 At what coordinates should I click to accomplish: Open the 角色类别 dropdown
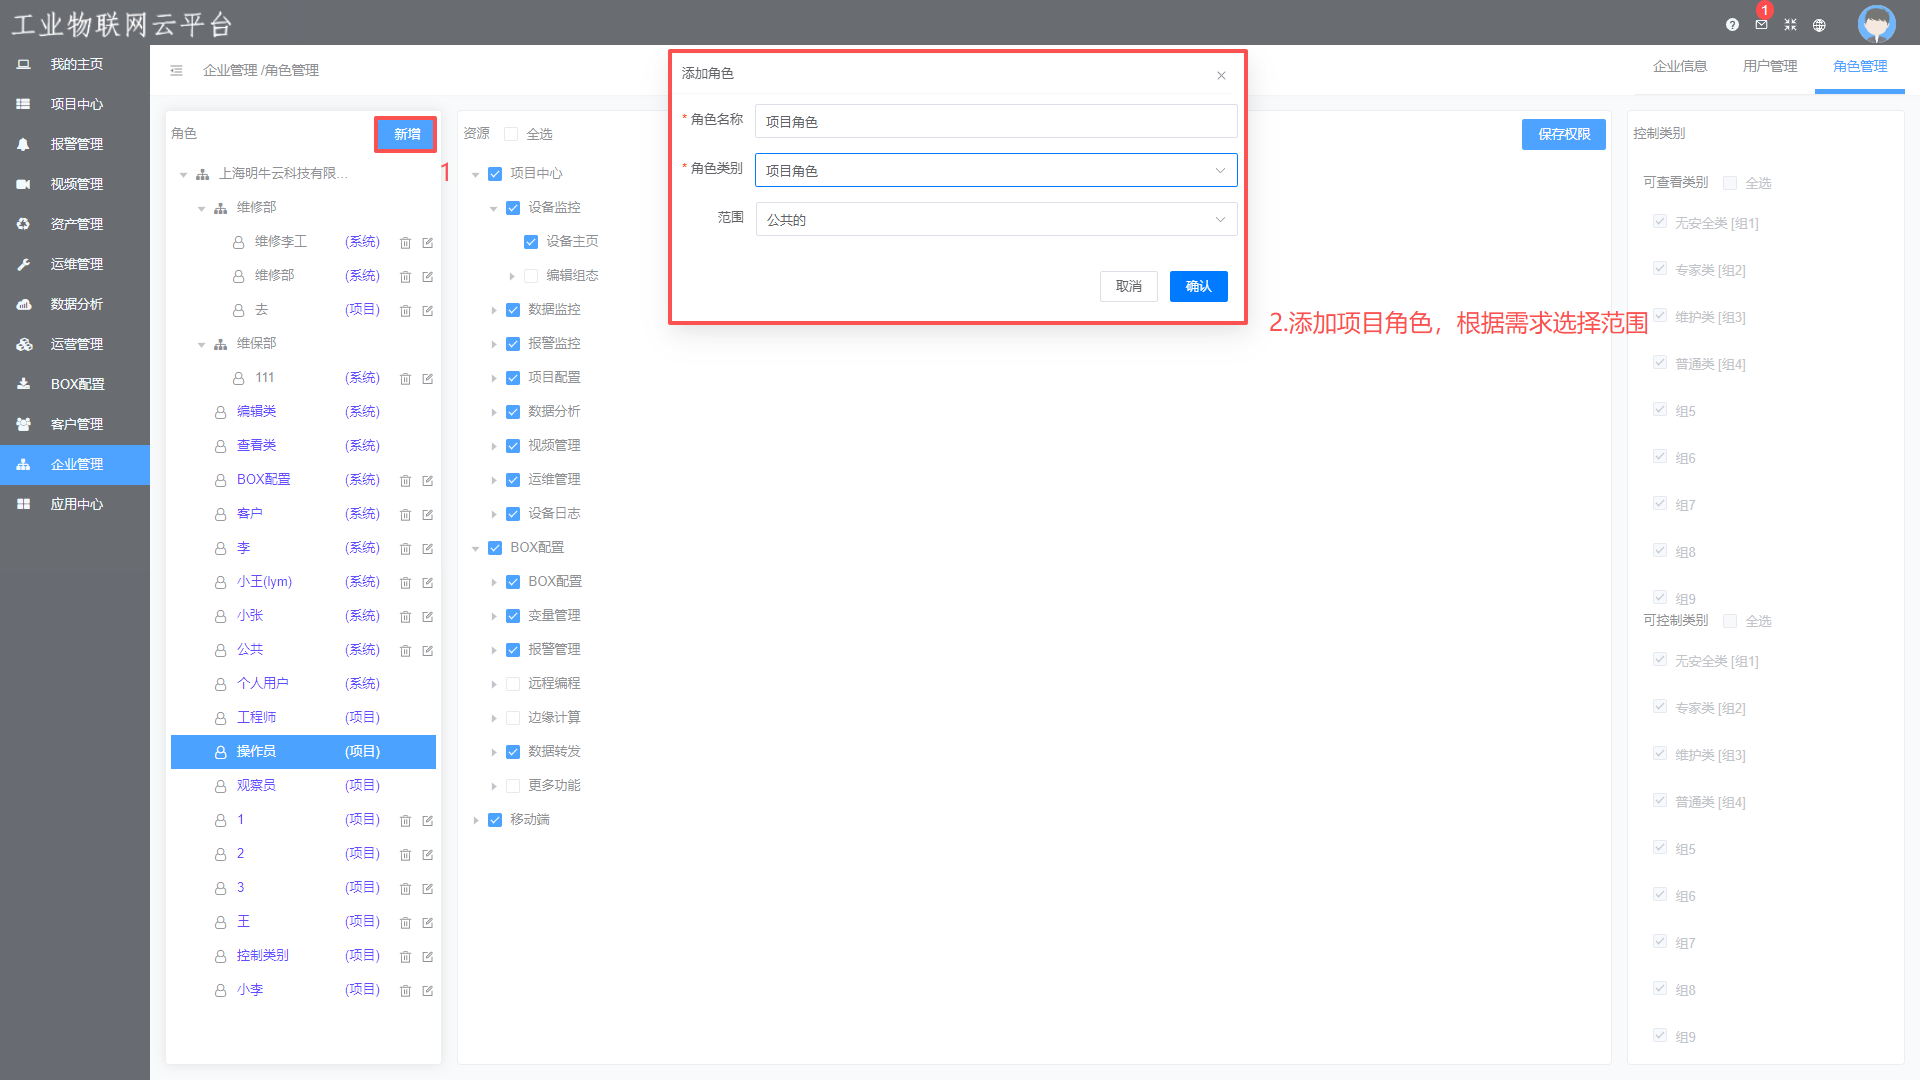tap(995, 170)
